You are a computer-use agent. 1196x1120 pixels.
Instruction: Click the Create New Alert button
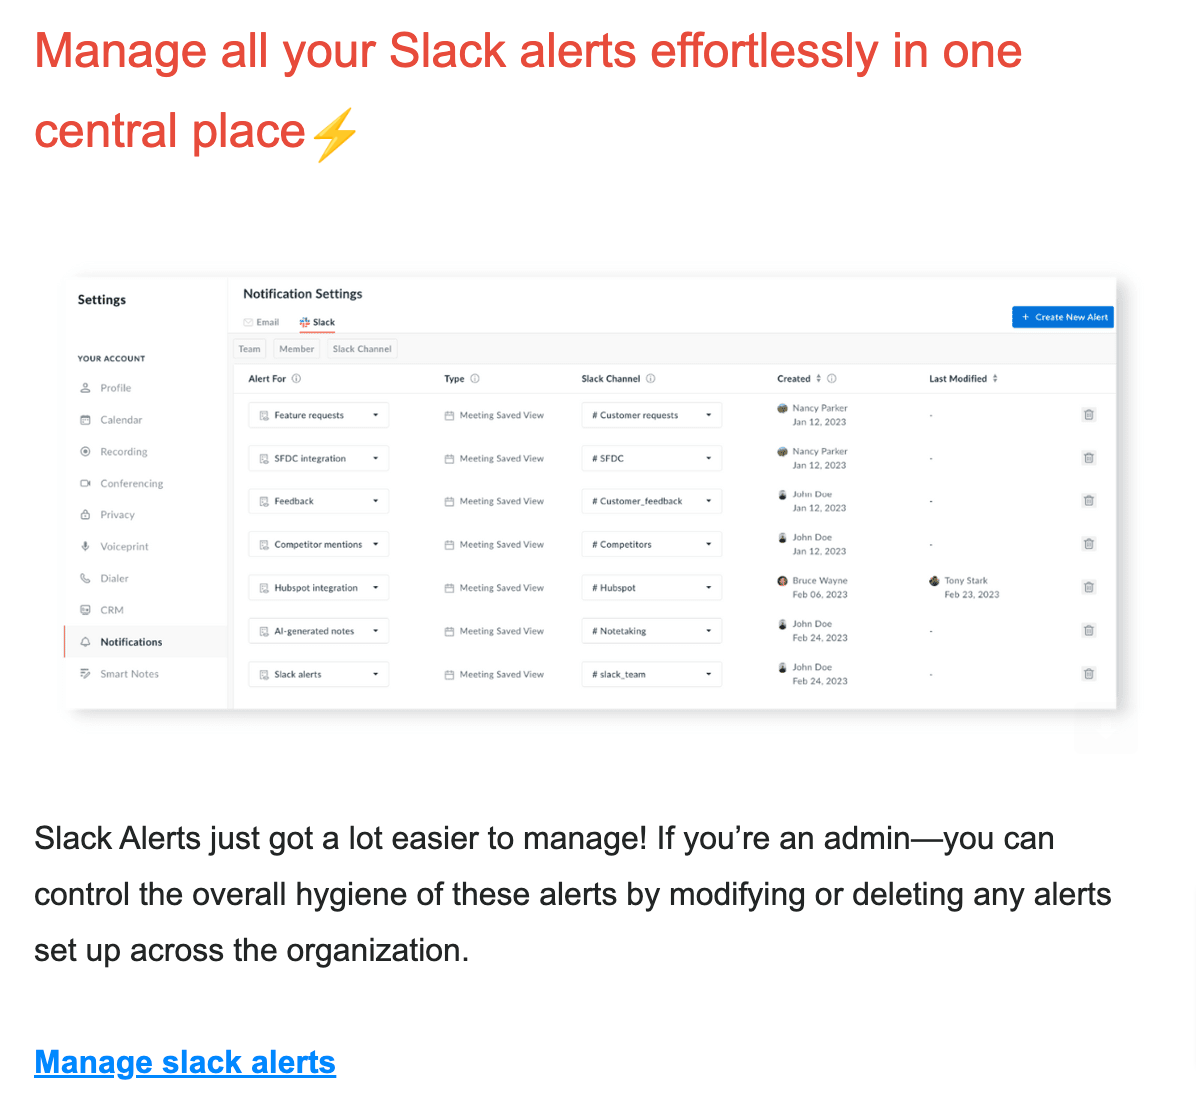click(x=1062, y=316)
